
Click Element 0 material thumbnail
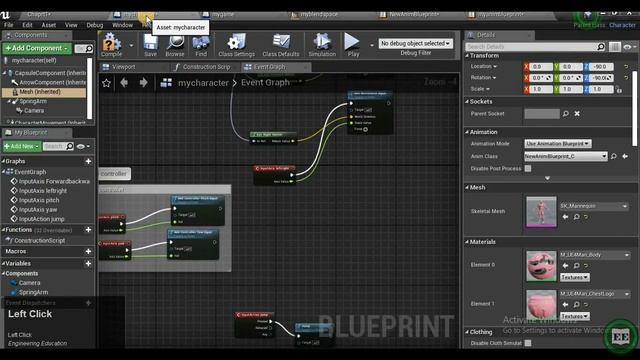pos(541,266)
